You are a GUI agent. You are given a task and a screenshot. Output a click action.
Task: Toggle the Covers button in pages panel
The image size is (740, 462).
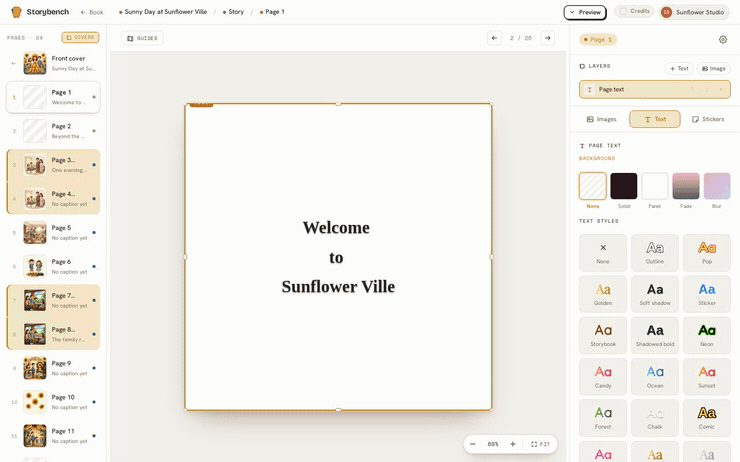pyautogui.click(x=80, y=37)
